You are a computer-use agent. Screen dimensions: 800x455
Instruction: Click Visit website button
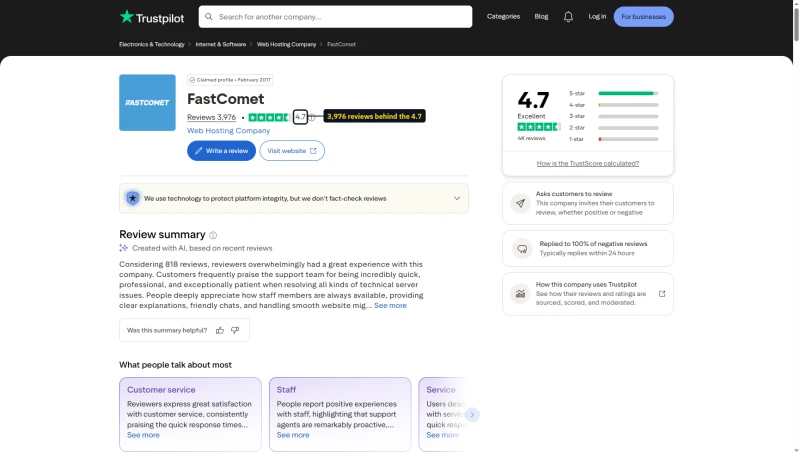pos(292,151)
